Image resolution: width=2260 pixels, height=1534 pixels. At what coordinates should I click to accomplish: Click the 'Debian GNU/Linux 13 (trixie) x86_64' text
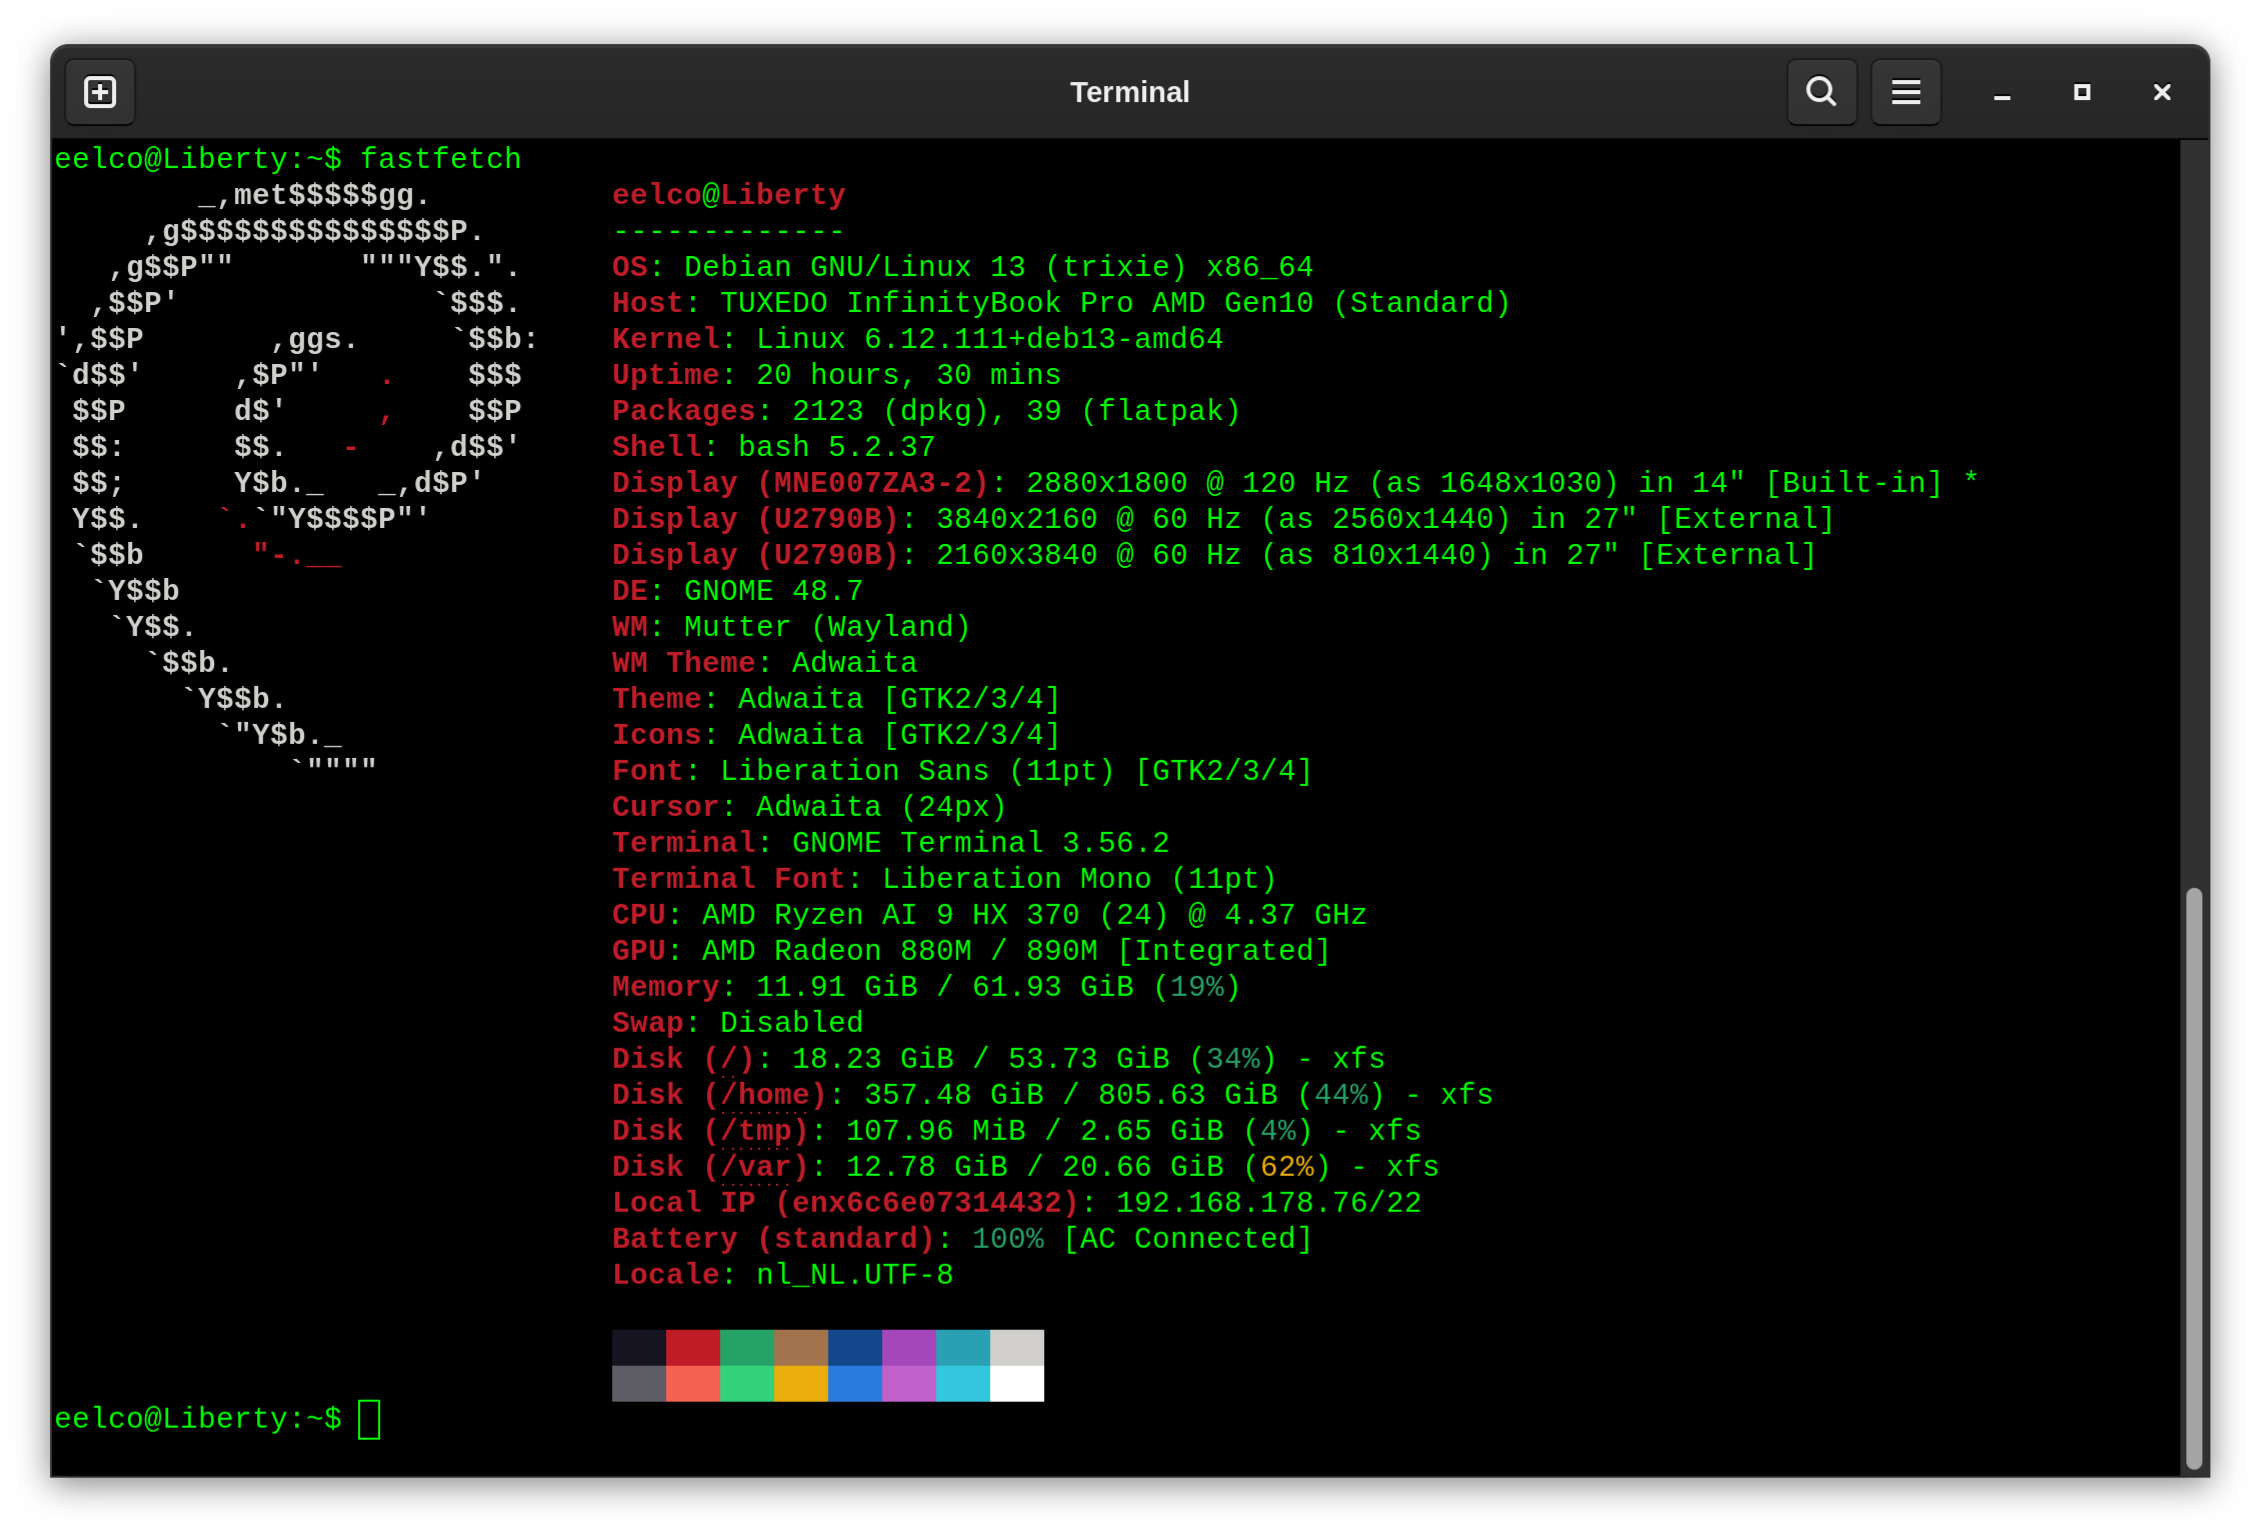[x=998, y=267]
